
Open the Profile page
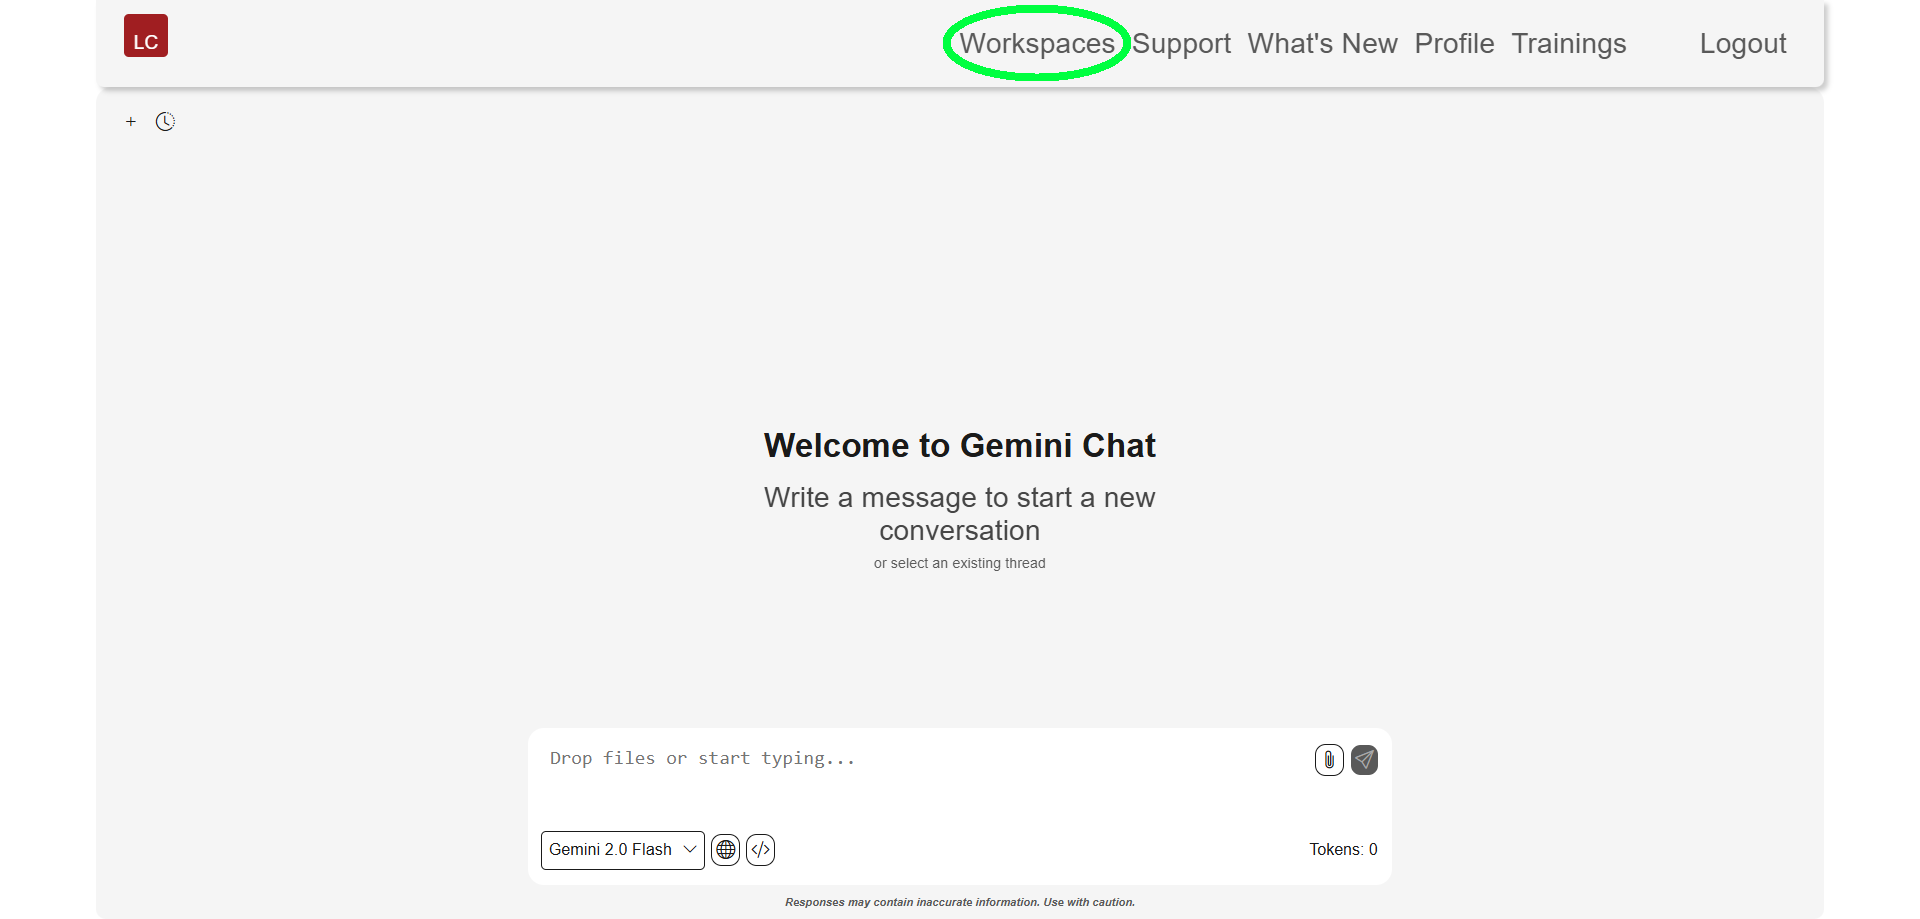coord(1454,44)
